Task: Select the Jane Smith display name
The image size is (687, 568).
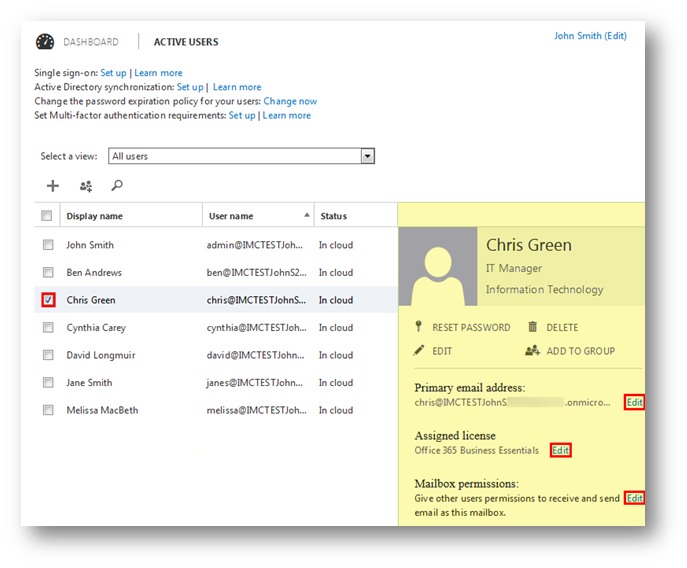Action: 89,383
